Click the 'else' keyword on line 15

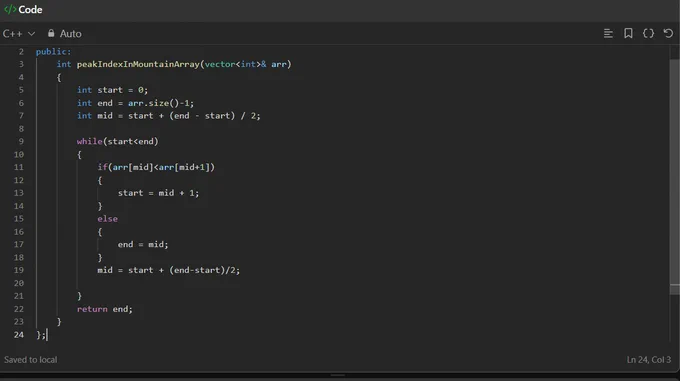pos(108,218)
